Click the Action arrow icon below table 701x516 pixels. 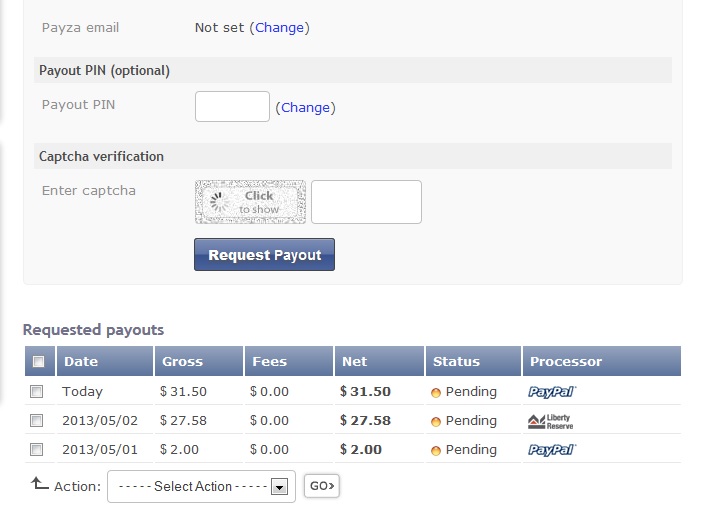pos(39,484)
